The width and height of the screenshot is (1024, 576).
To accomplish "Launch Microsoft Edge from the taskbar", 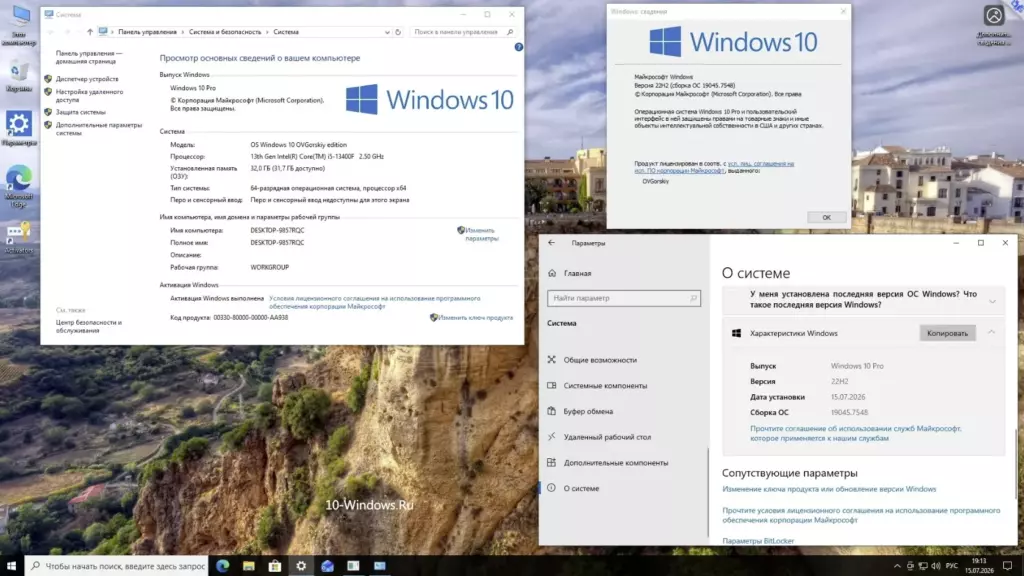I will pos(223,566).
